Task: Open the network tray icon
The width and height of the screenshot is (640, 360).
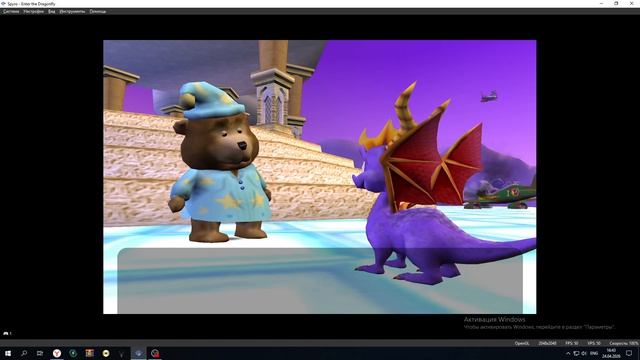Action: (x=576, y=353)
